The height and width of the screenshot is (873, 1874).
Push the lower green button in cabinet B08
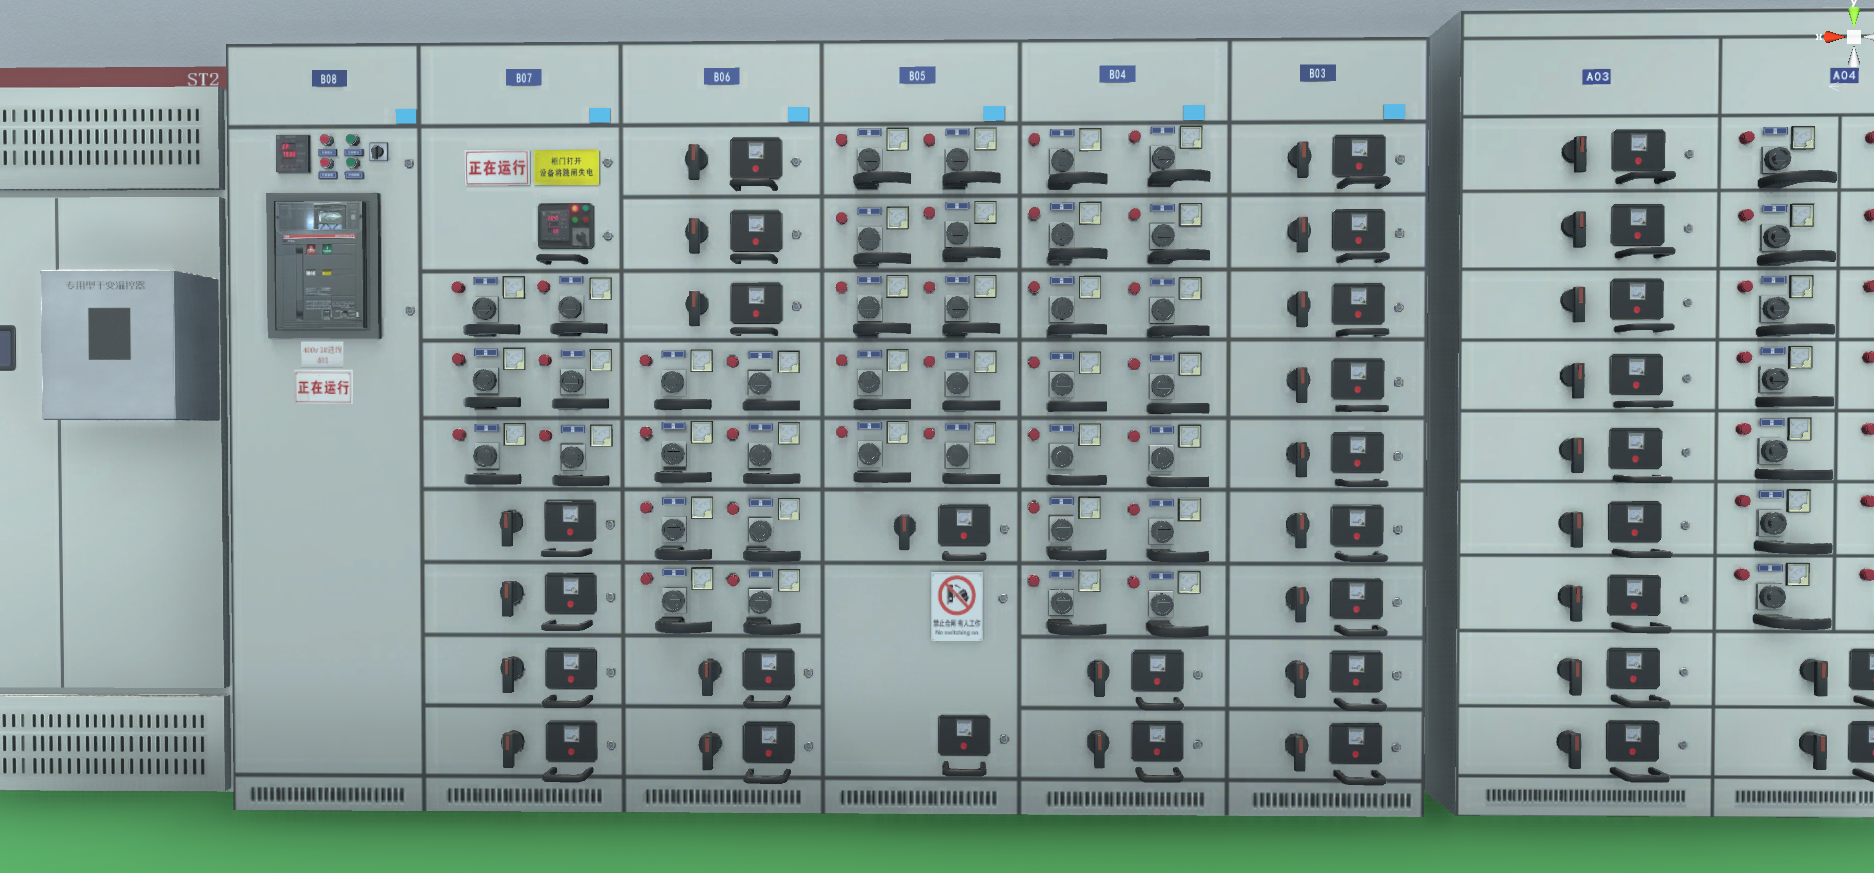pyautogui.click(x=353, y=163)
